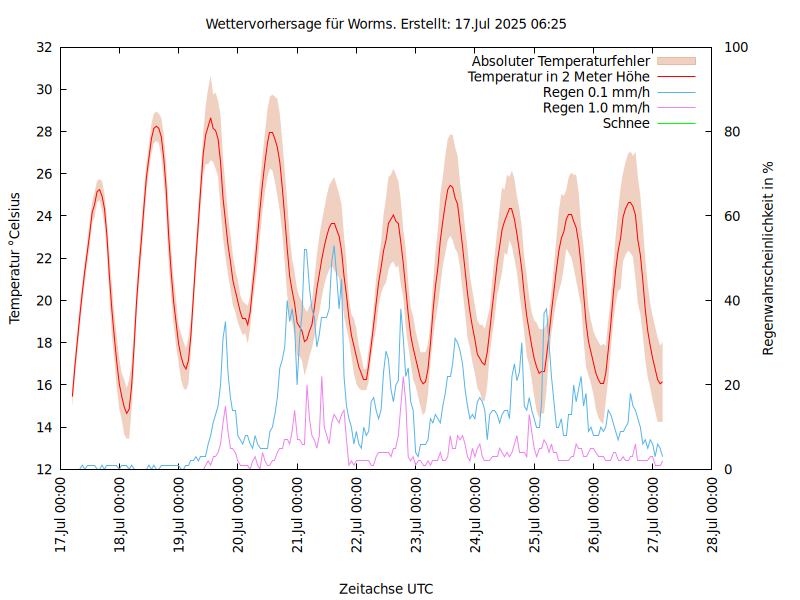Select the Regen 1.0 mm/h legend label
Viewport: 800px width, 600px height.
(596, 107)
